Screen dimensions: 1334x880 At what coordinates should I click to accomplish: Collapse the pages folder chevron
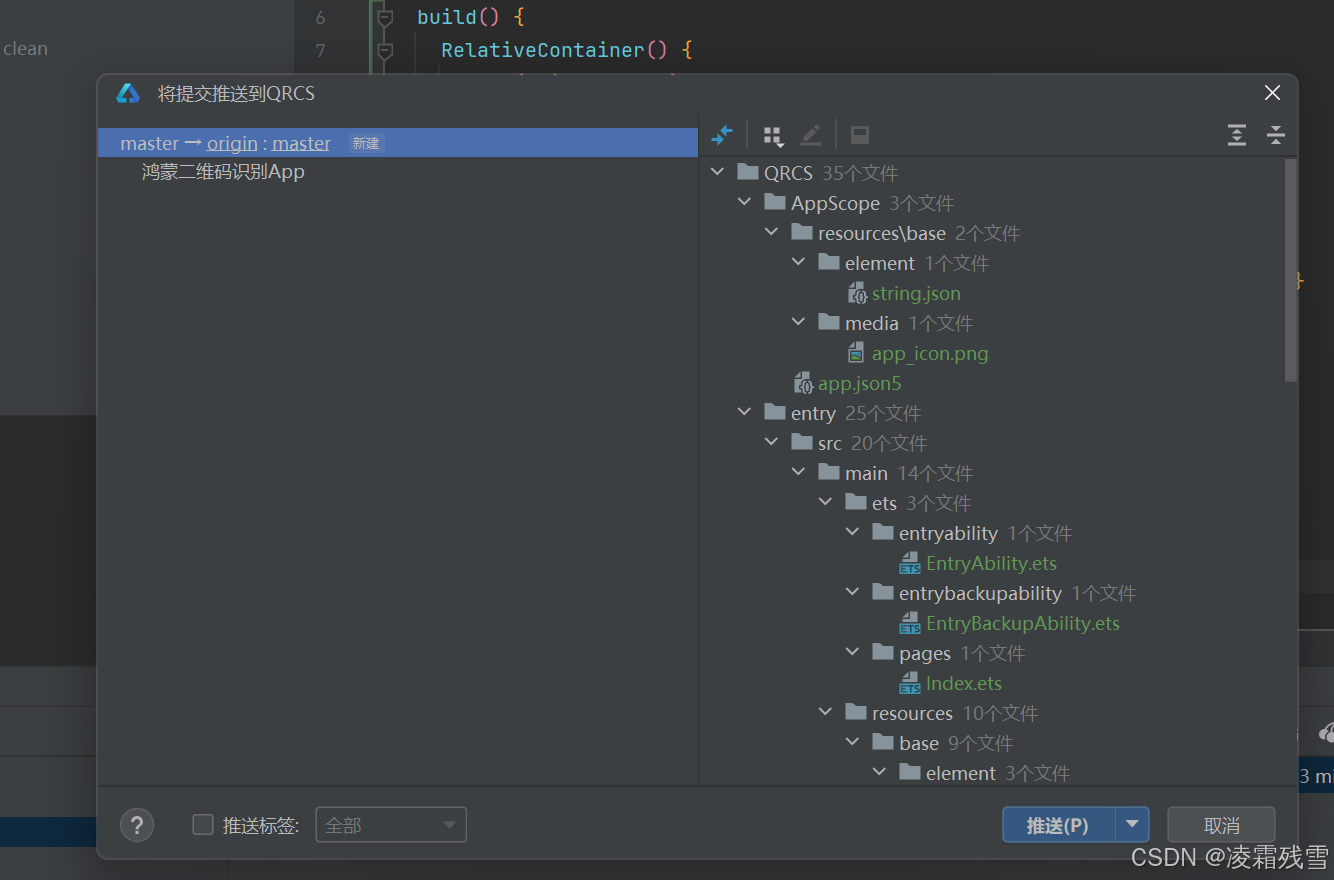[852, 652]
